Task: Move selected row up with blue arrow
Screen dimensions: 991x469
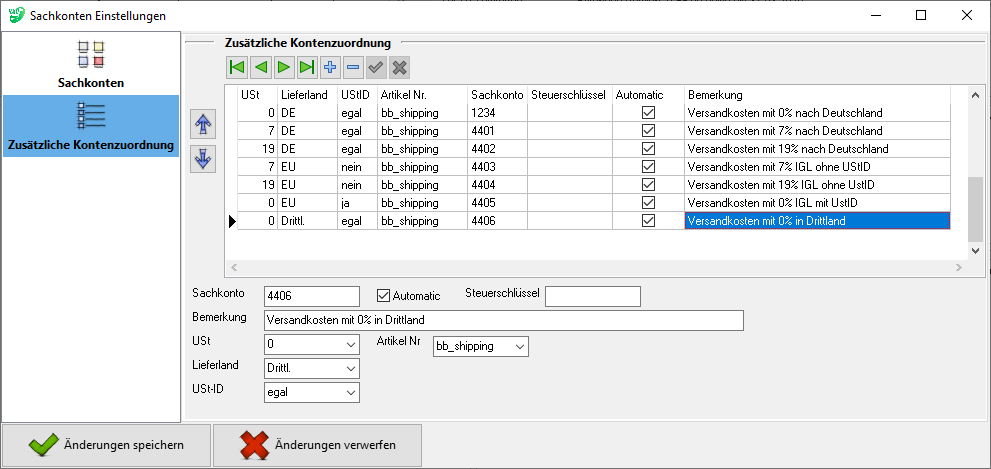Action: (203, 124)
